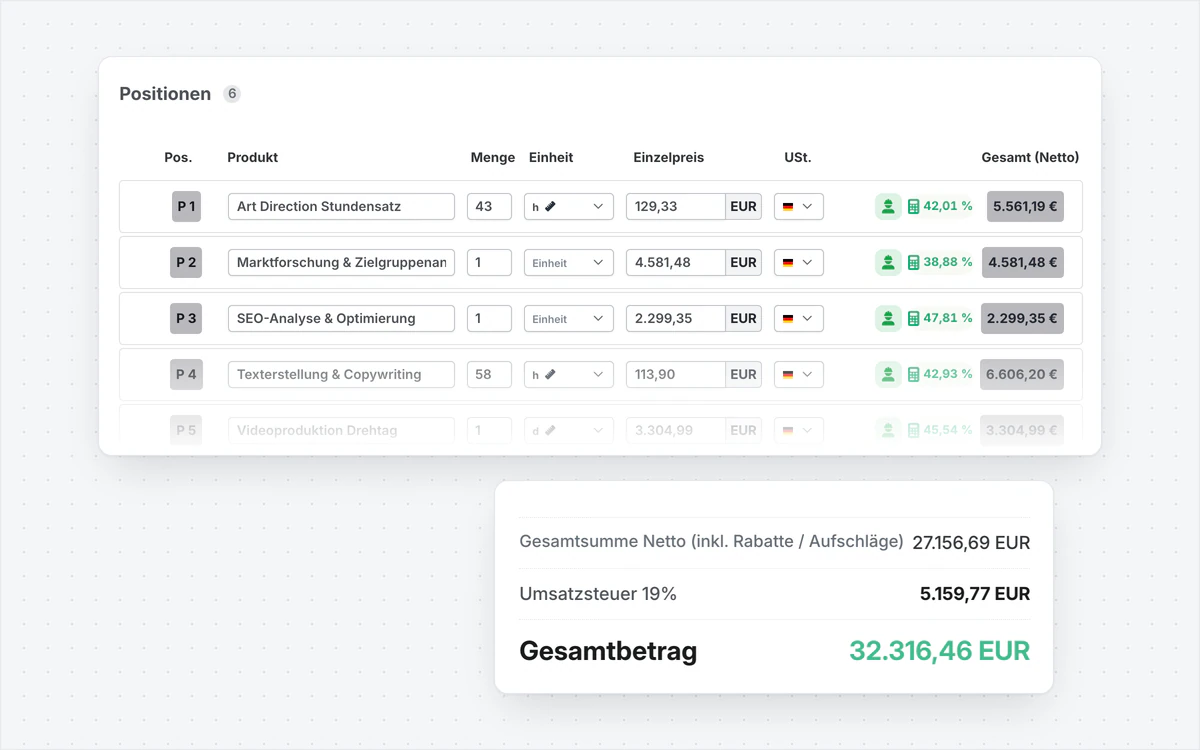Click the Produkt column header

[253, 157]
